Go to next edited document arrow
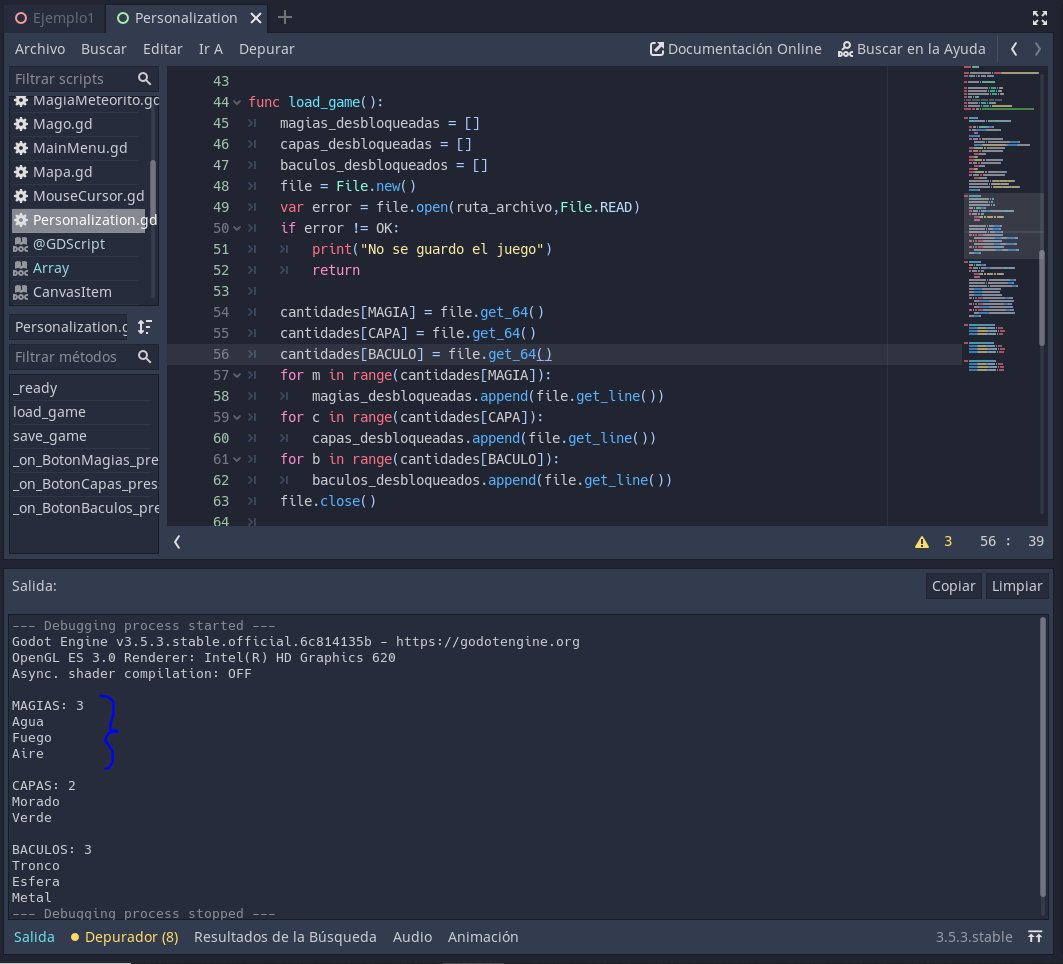Screen dimensions: 1063x964 click(x=1037, y=49)
